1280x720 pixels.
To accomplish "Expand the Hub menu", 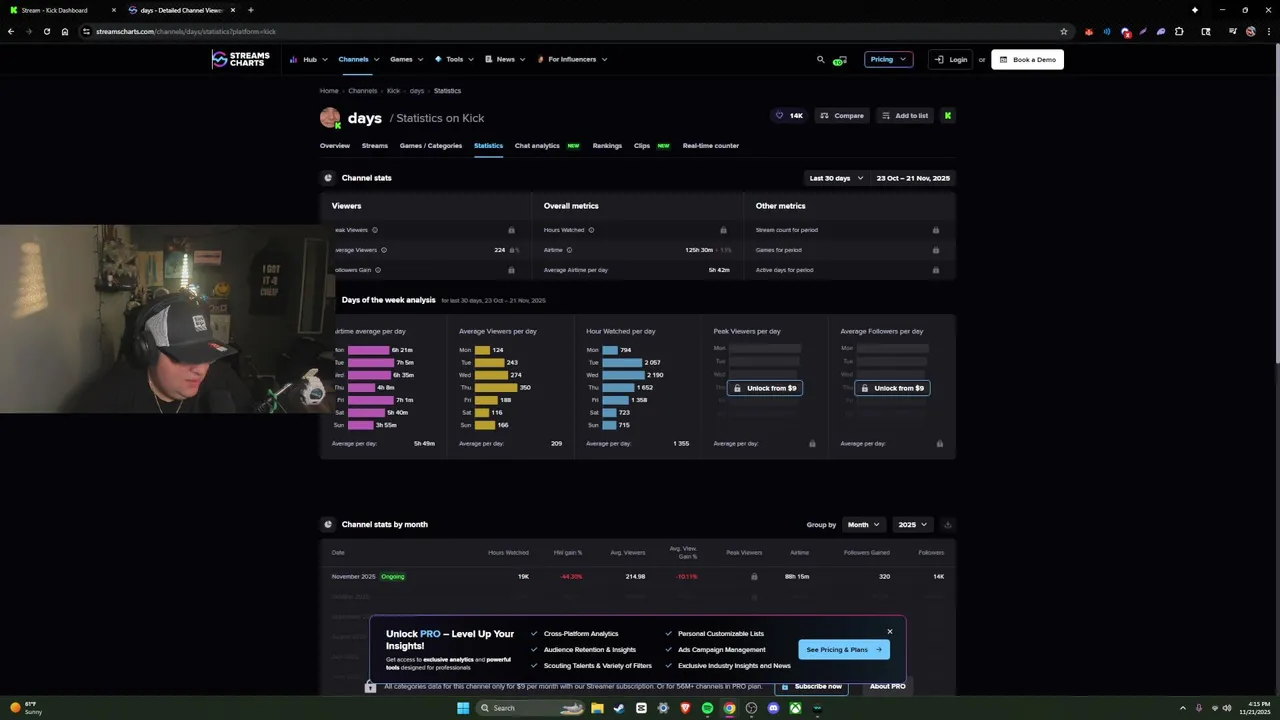I will coord(309,59).
